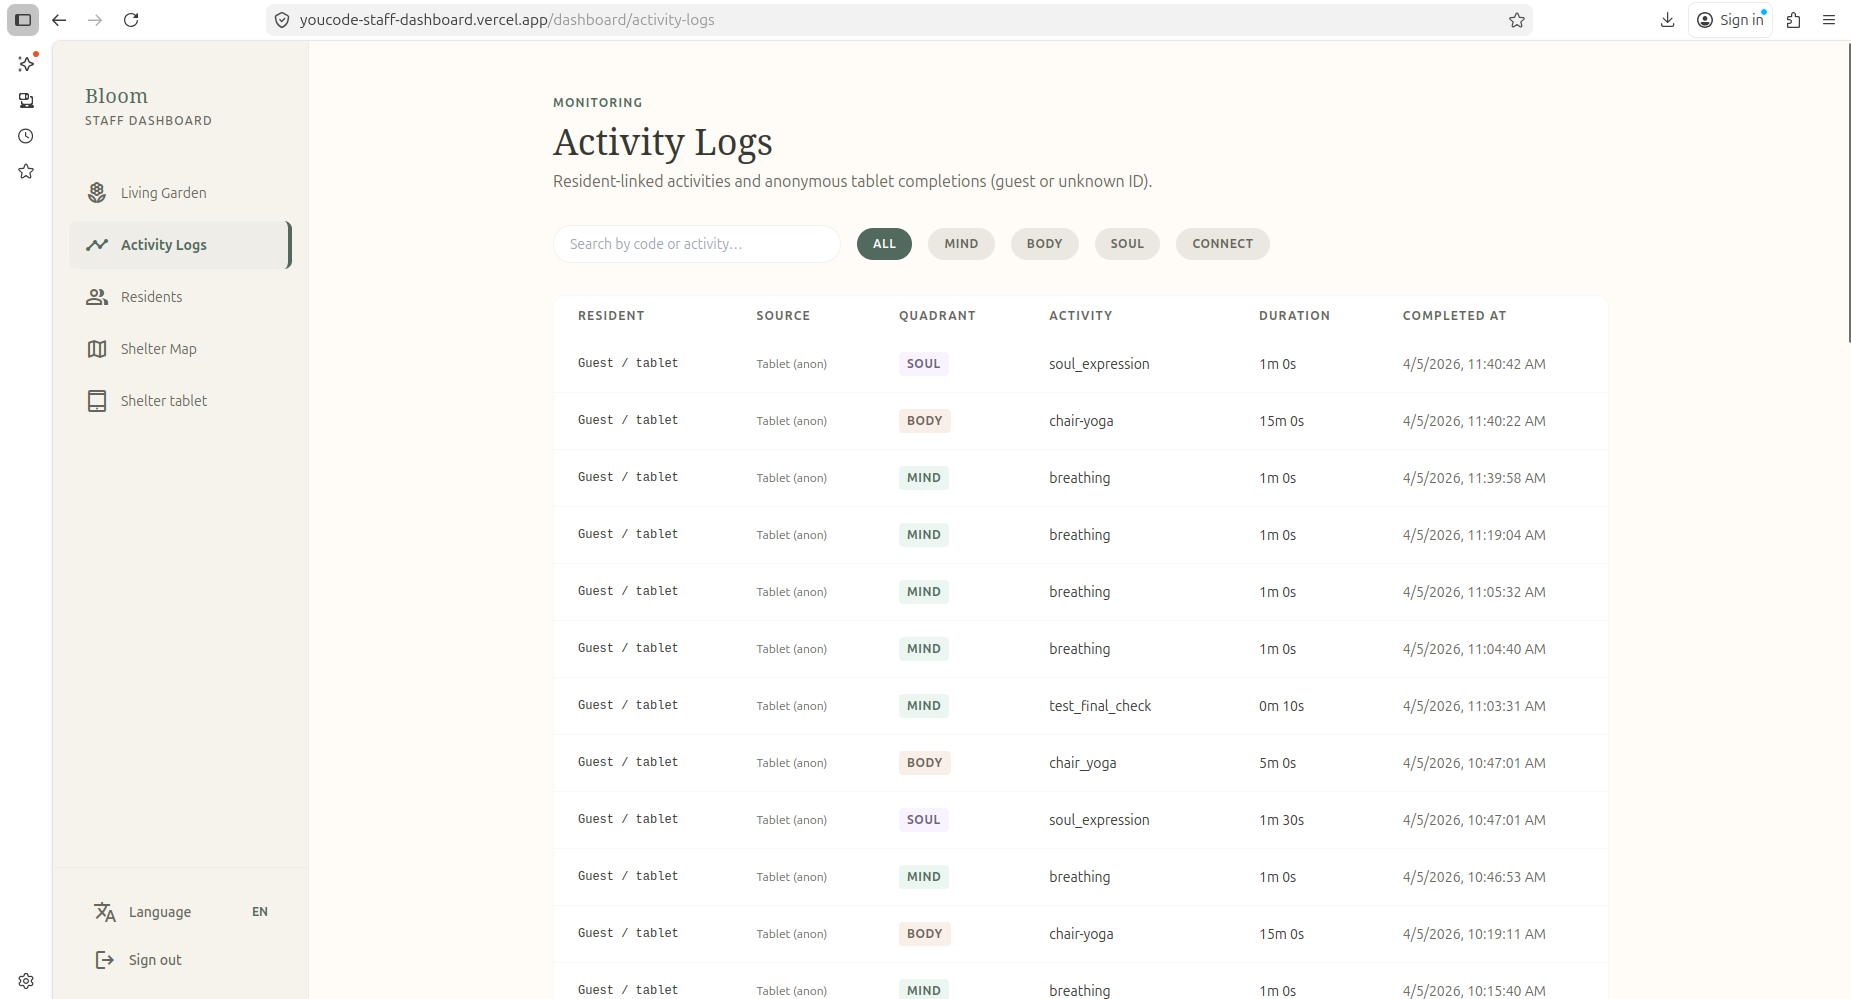The width and height of the screenshot is (1851, 999).
Task: Click the chair_yoga activity cell
Action: pos(1083,763)
